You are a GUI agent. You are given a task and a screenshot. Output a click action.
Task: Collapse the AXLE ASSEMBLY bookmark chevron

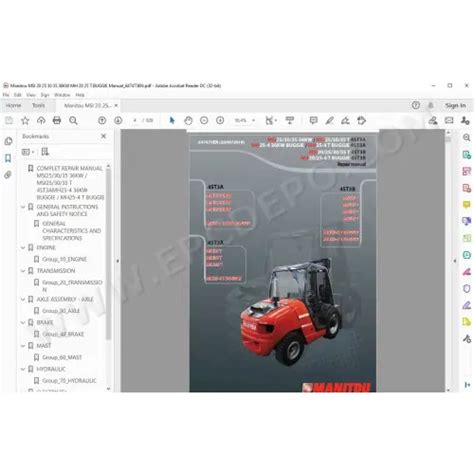[x=23, y=299]
